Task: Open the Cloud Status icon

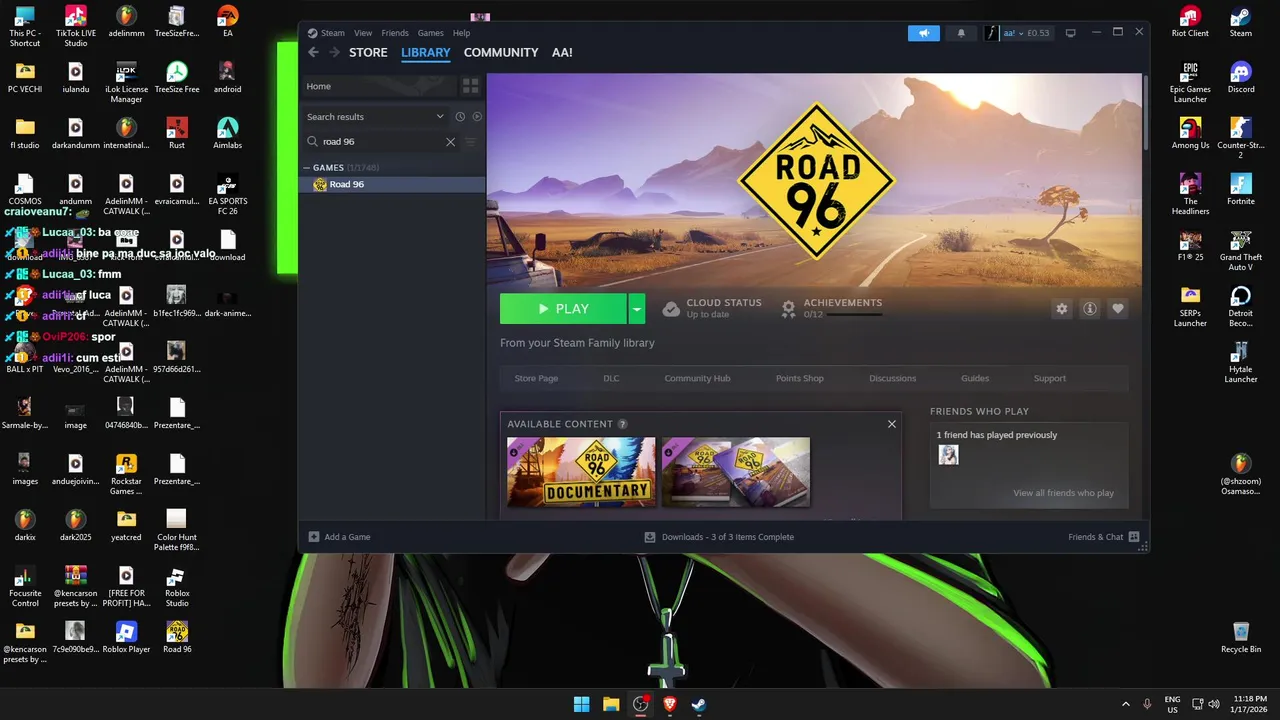Action: (671, 308)
